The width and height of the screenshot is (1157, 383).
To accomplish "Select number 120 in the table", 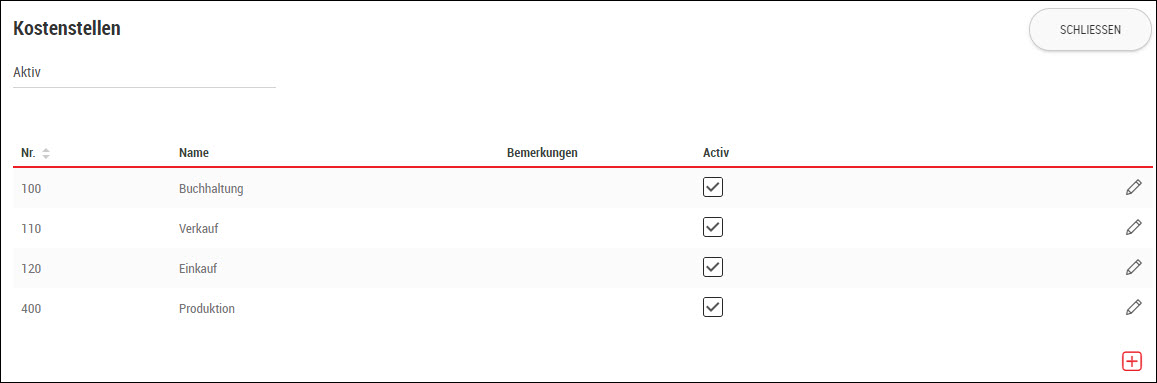I will 31,269.
